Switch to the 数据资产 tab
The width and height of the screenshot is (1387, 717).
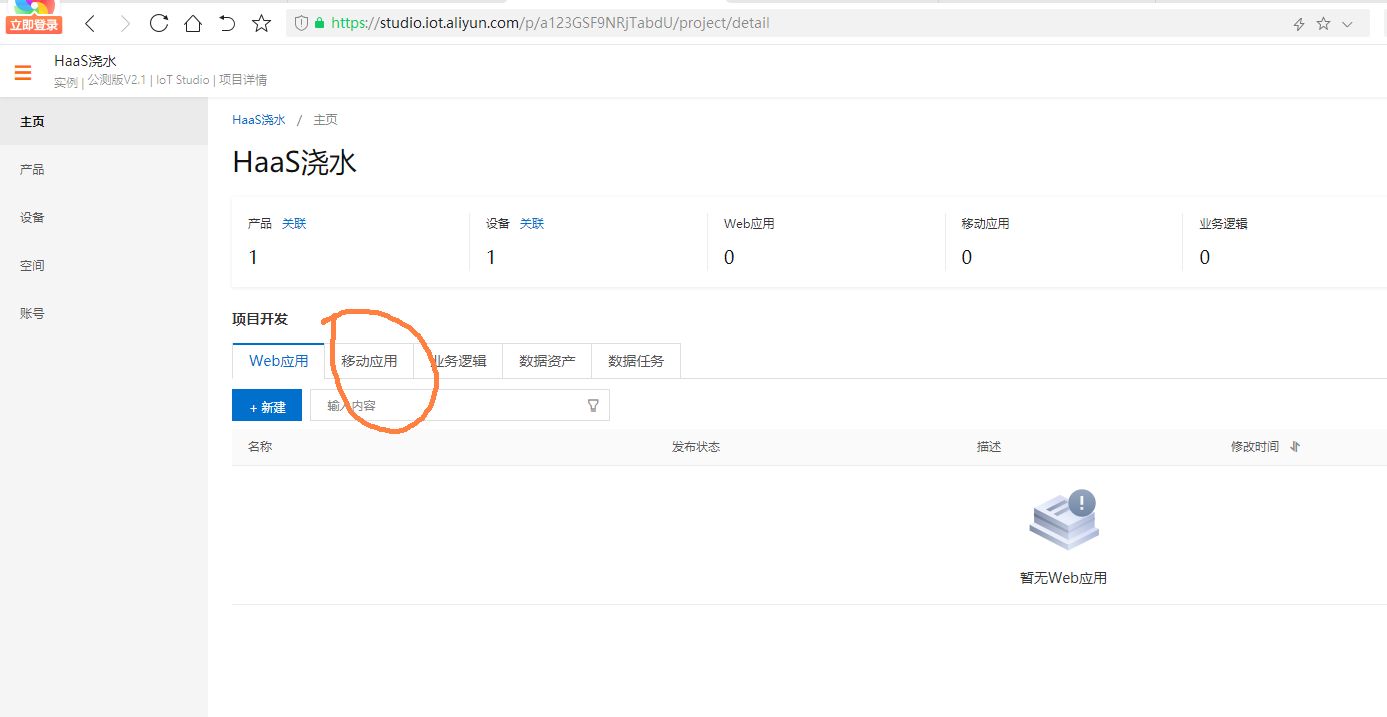pyautogui.click(x=547, y=361)
